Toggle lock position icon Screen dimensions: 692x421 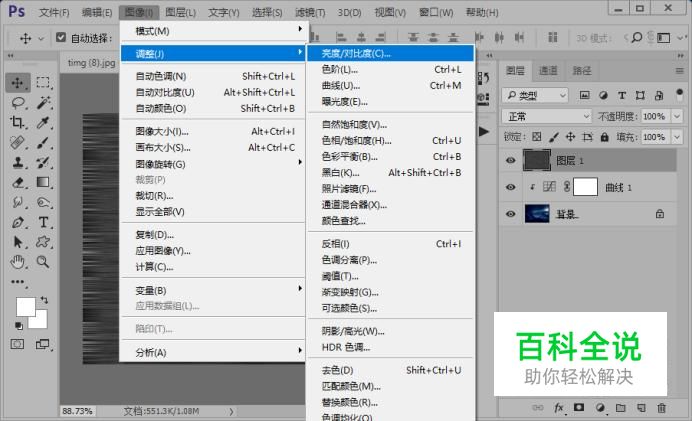pos(570,137)
